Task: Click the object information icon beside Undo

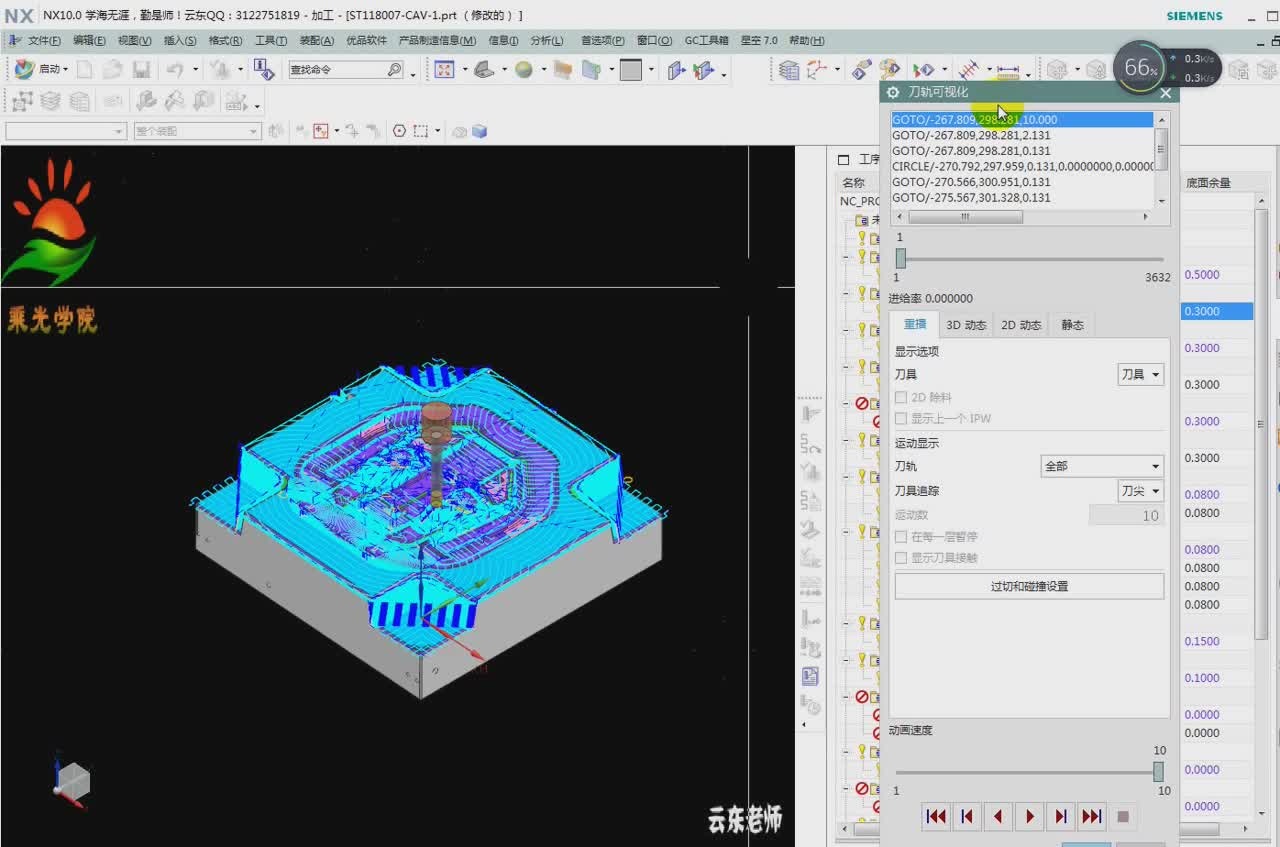Action: click(x=263, y=69)
